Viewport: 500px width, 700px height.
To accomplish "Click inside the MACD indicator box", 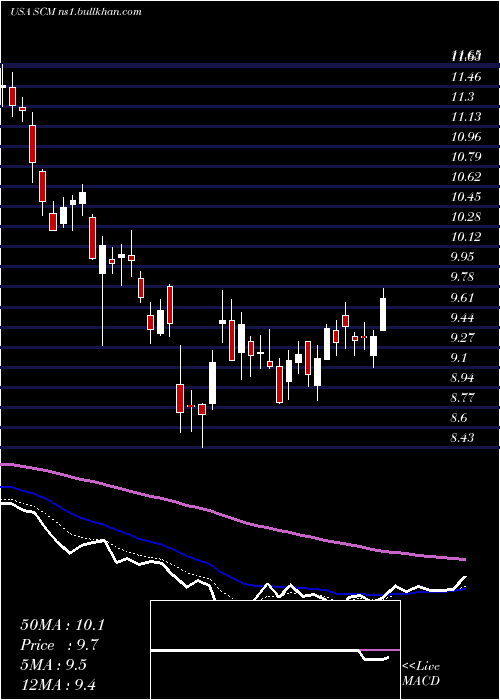I will coord(275,650).
